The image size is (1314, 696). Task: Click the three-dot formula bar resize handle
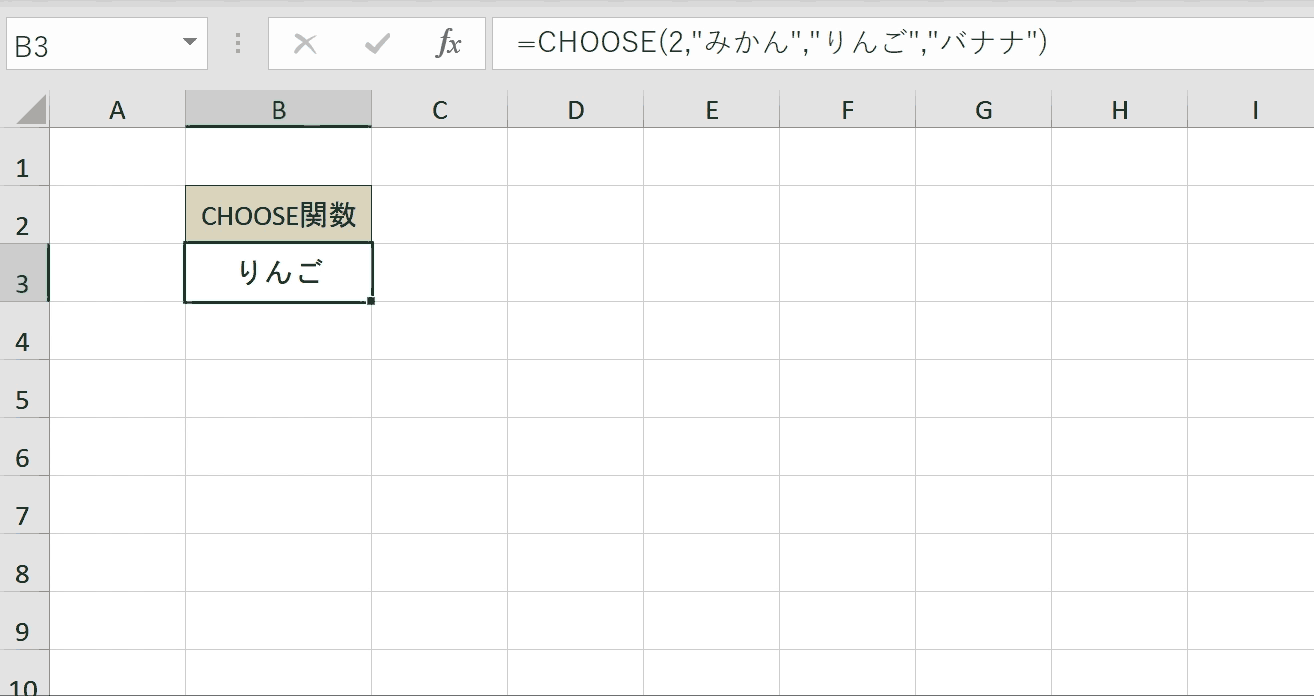[238, 44]
